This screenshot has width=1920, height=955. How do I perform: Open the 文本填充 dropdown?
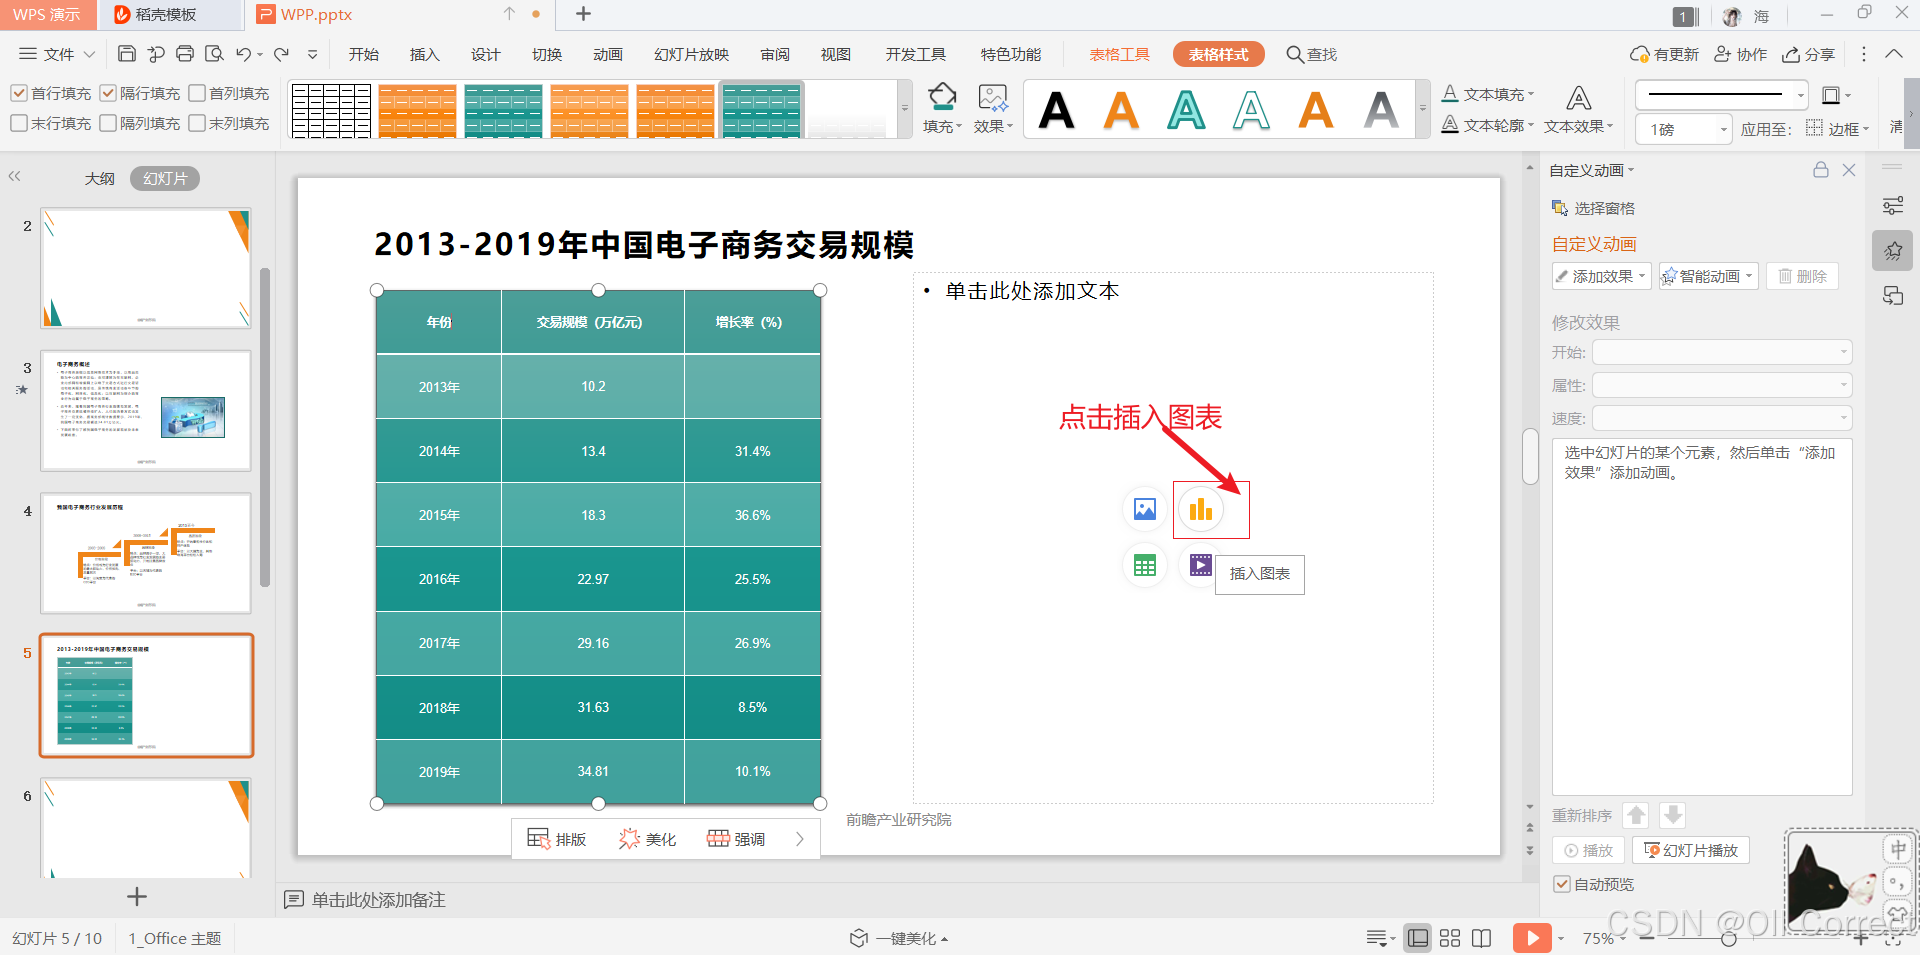[x=1488, y=94]
